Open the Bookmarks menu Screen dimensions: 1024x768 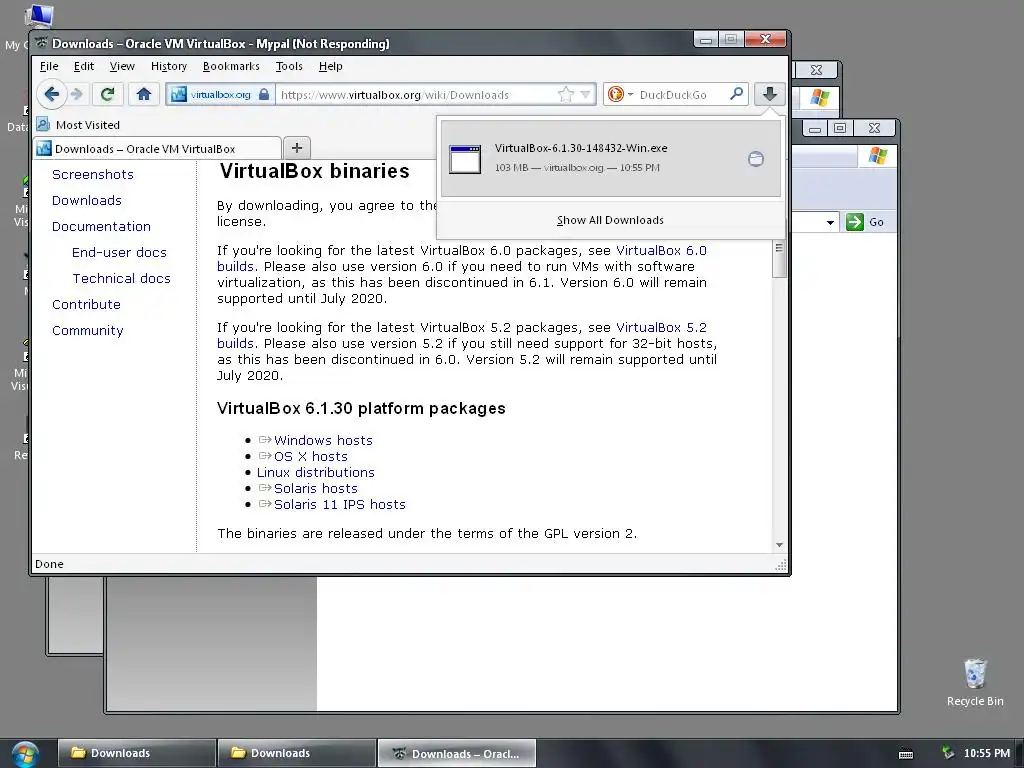(x=231, y=66)
